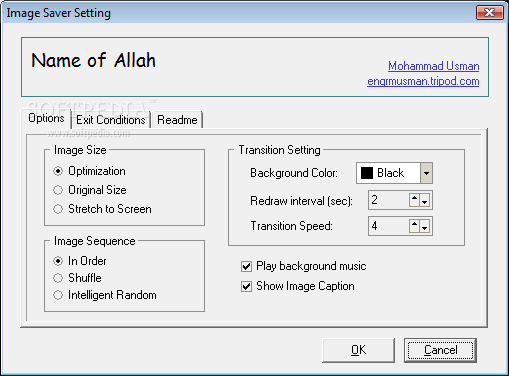Click the Transition Speed: label
The height and width of the screenshot is (376, 509).
click(x=291, y=226)
